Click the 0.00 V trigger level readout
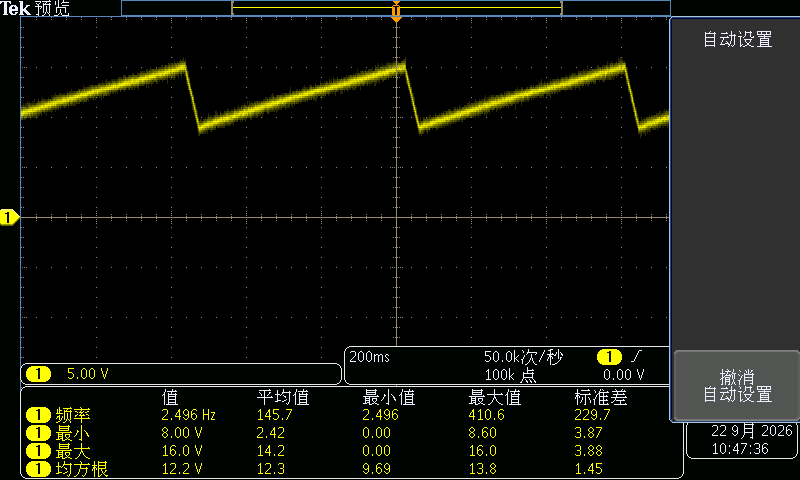 point(623,375)
